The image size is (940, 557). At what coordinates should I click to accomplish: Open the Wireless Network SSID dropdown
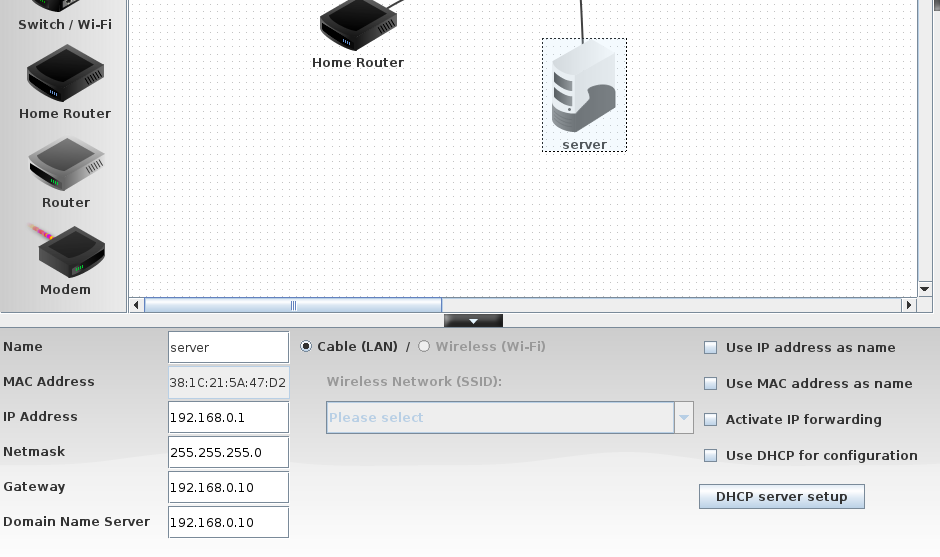click(x=510, y=417)
